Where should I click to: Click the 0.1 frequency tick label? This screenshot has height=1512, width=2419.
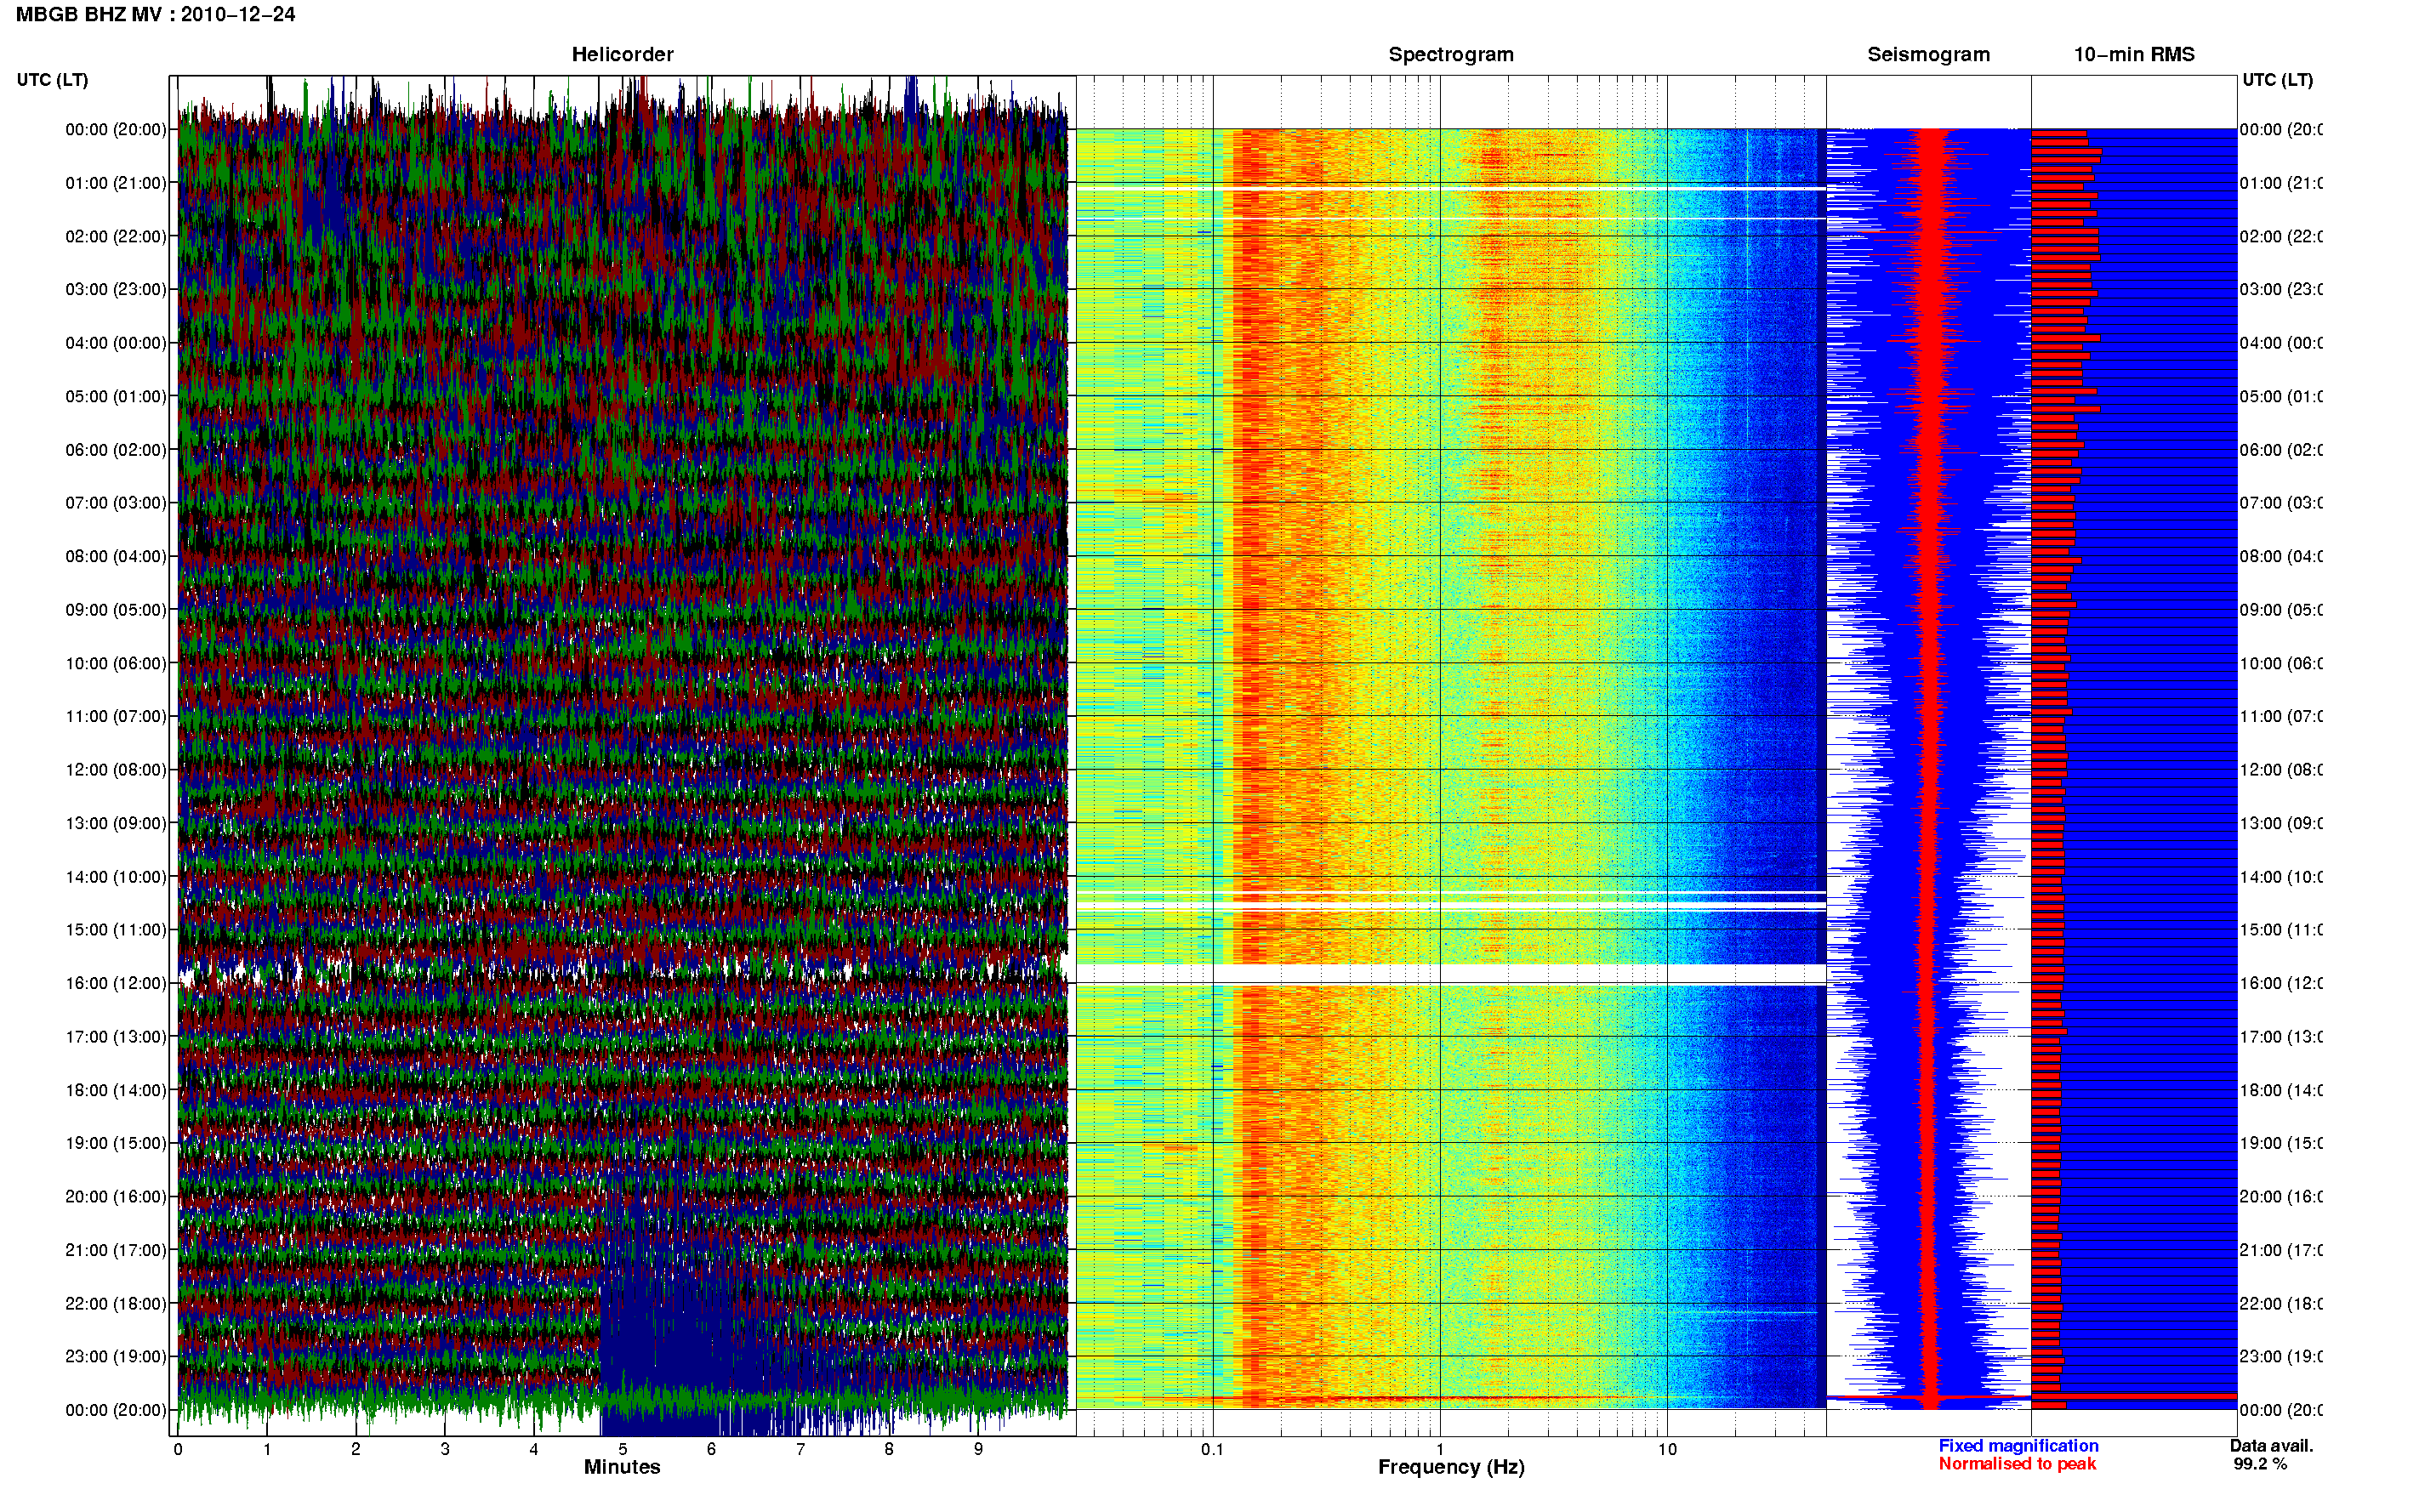[x=1212, y=1449]
